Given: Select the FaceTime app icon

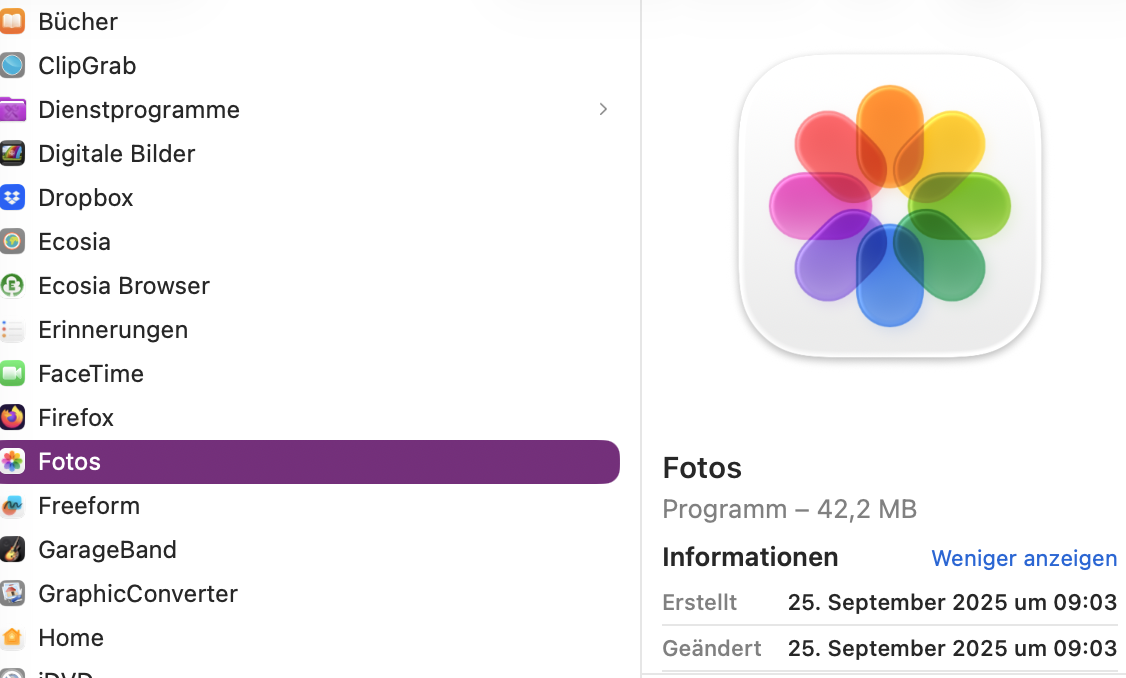Looking at the screenshot, I should click(12, 373).
